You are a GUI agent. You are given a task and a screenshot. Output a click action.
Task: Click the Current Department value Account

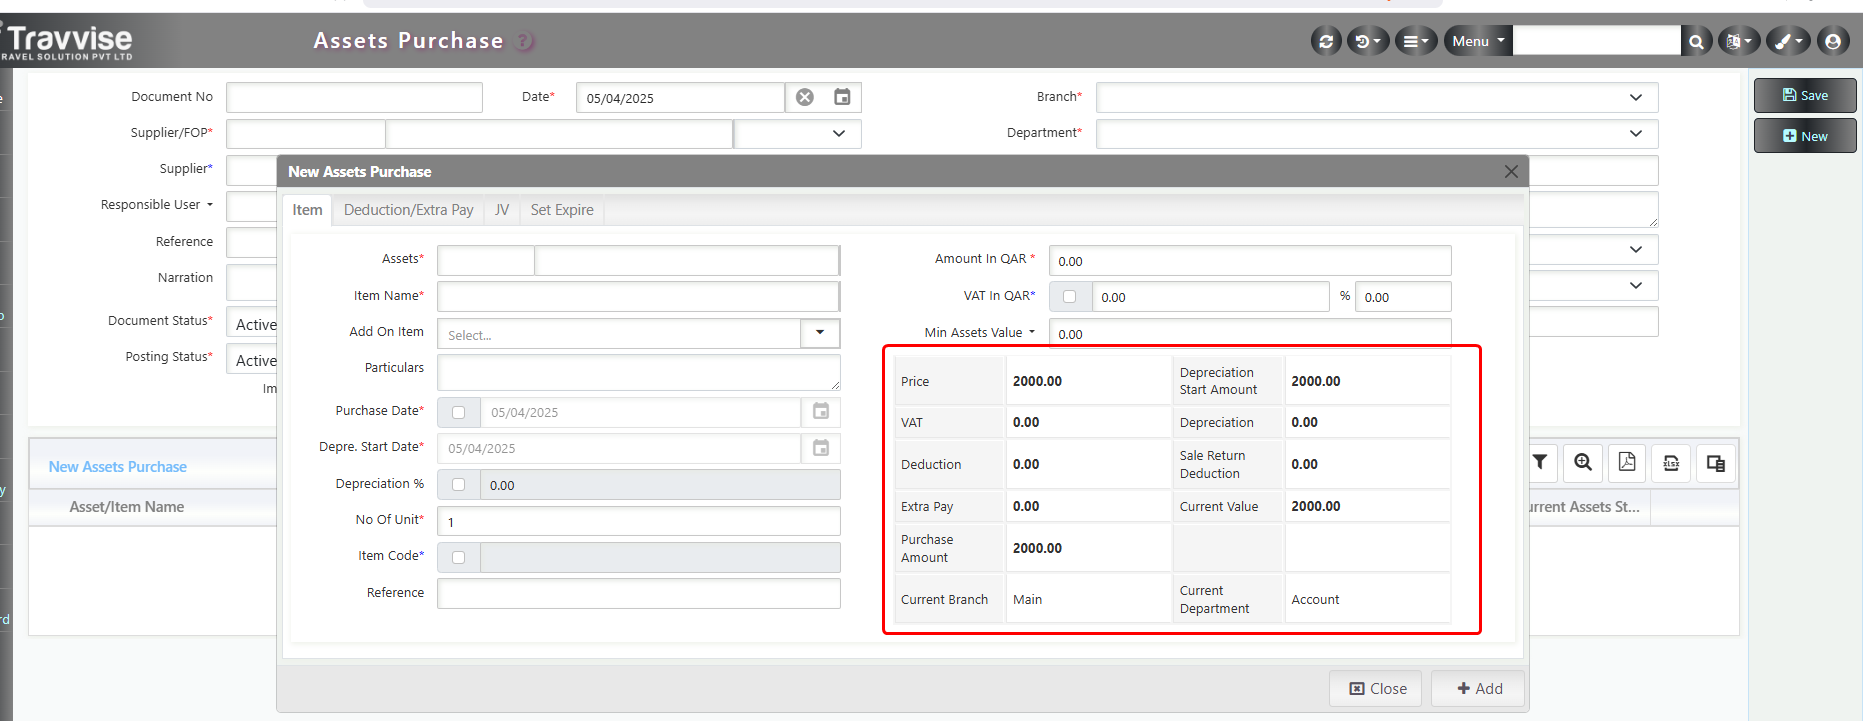point(1315,599)
